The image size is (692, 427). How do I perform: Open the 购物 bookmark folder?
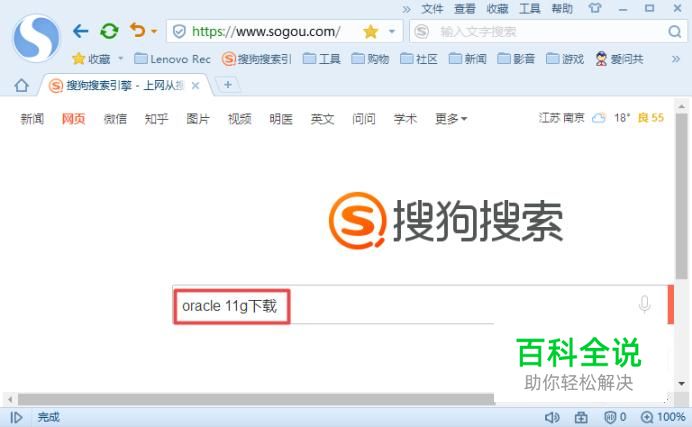tap(370, 59)
